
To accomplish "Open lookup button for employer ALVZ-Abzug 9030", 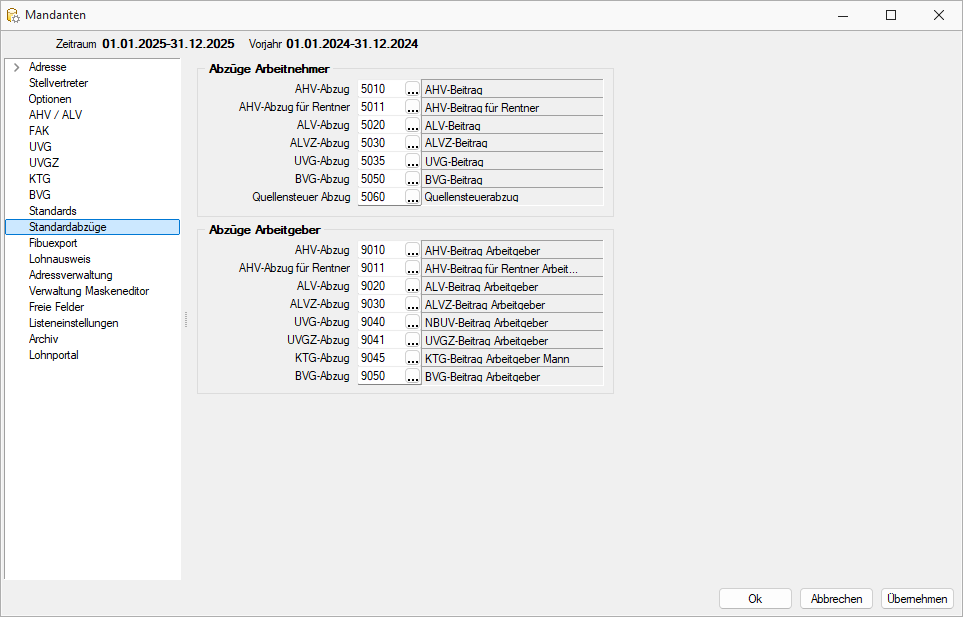I will [413, 304].
